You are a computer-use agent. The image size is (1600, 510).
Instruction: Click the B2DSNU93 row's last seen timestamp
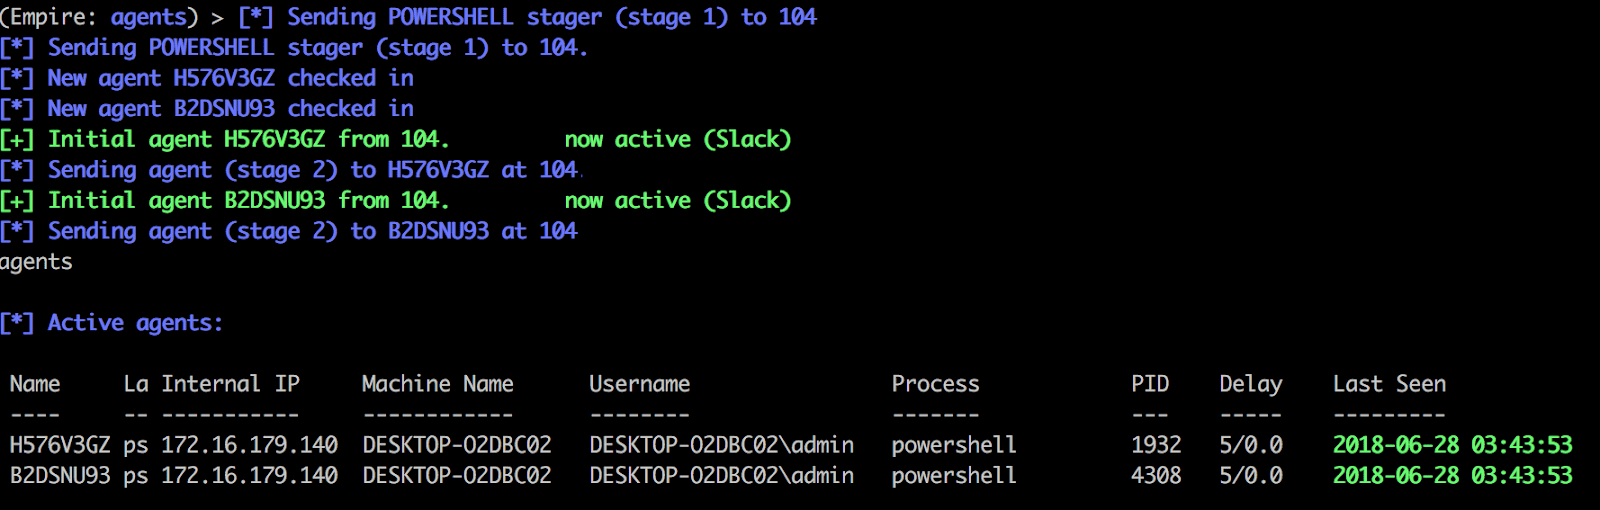(1452, 476)
